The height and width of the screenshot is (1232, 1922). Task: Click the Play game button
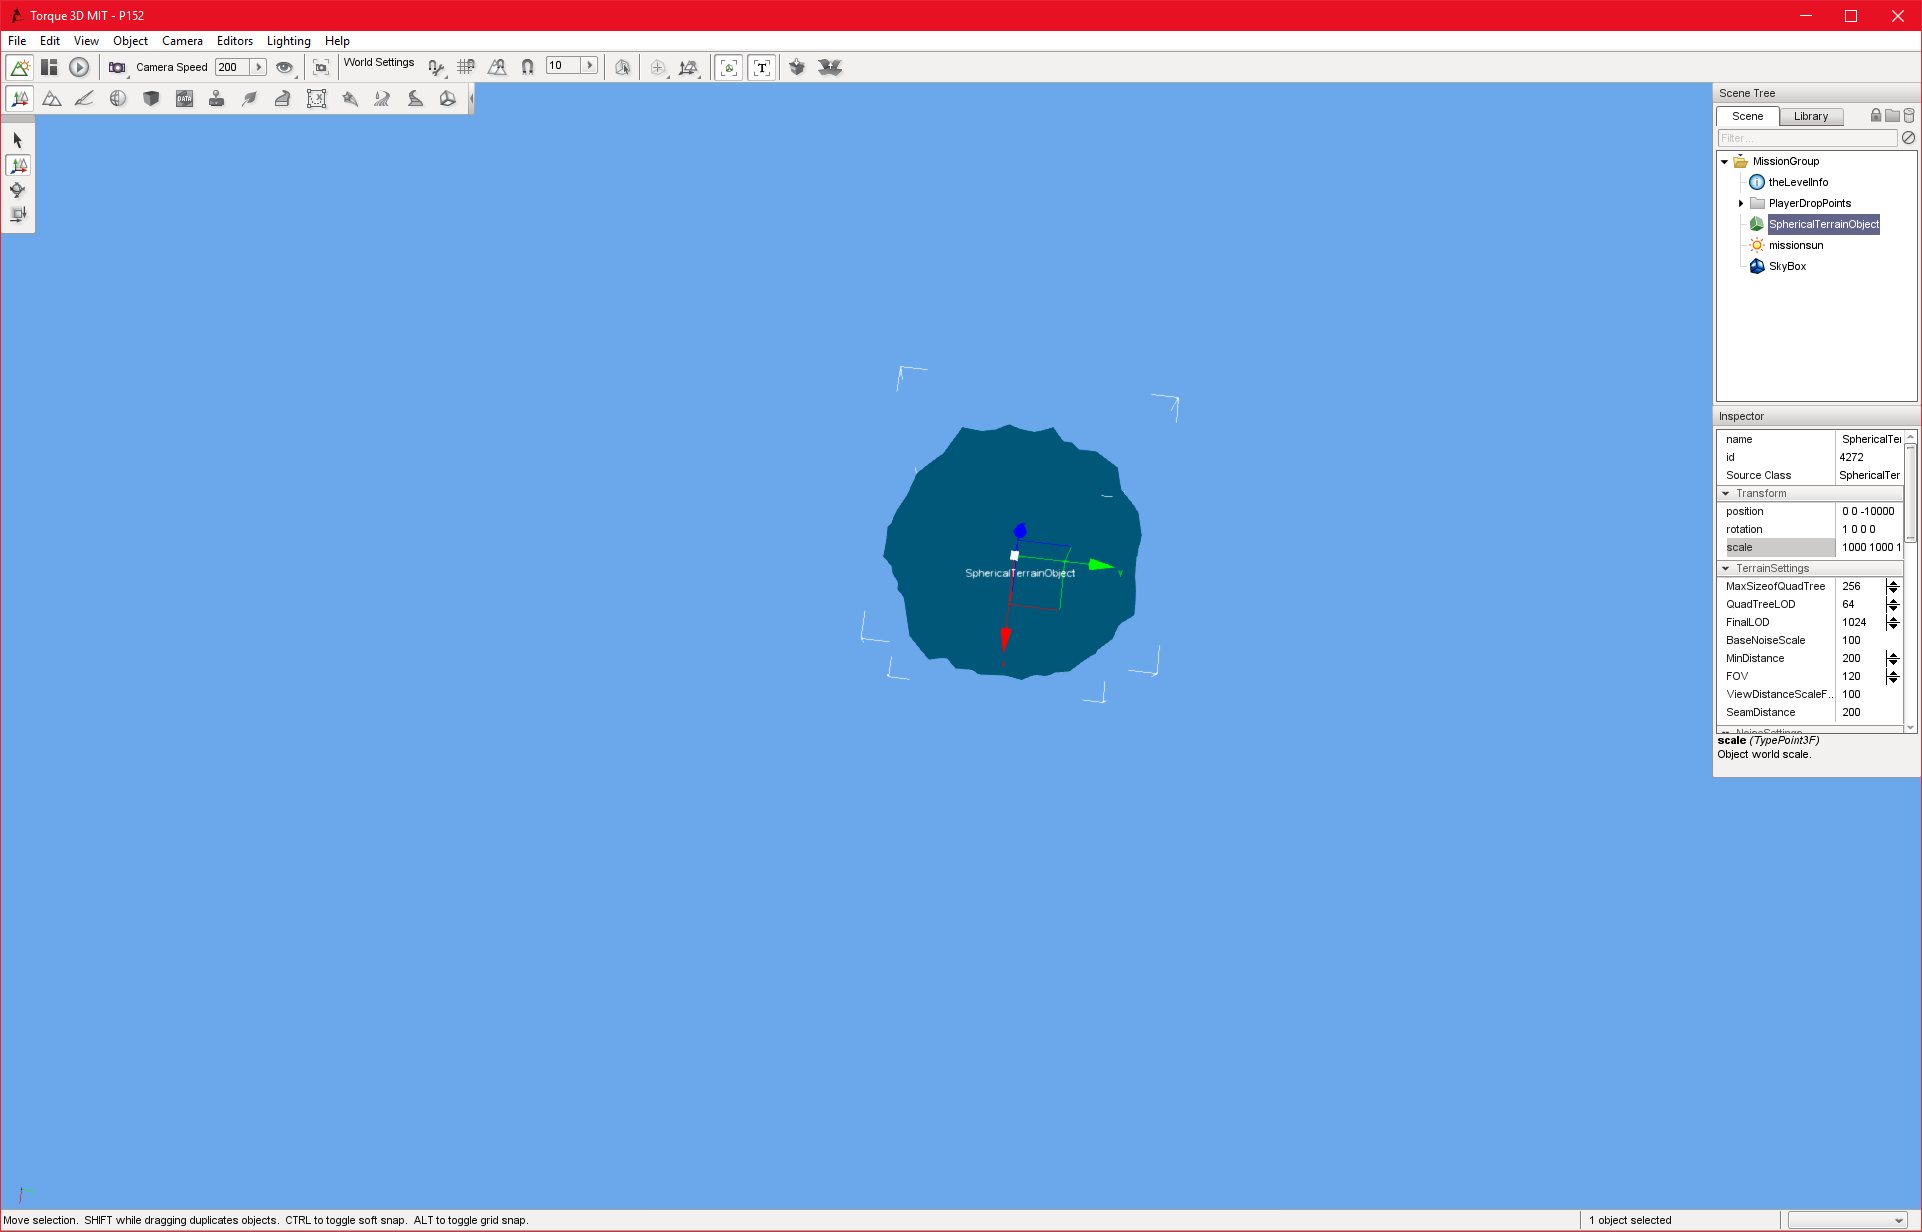[x=79, y=67]
